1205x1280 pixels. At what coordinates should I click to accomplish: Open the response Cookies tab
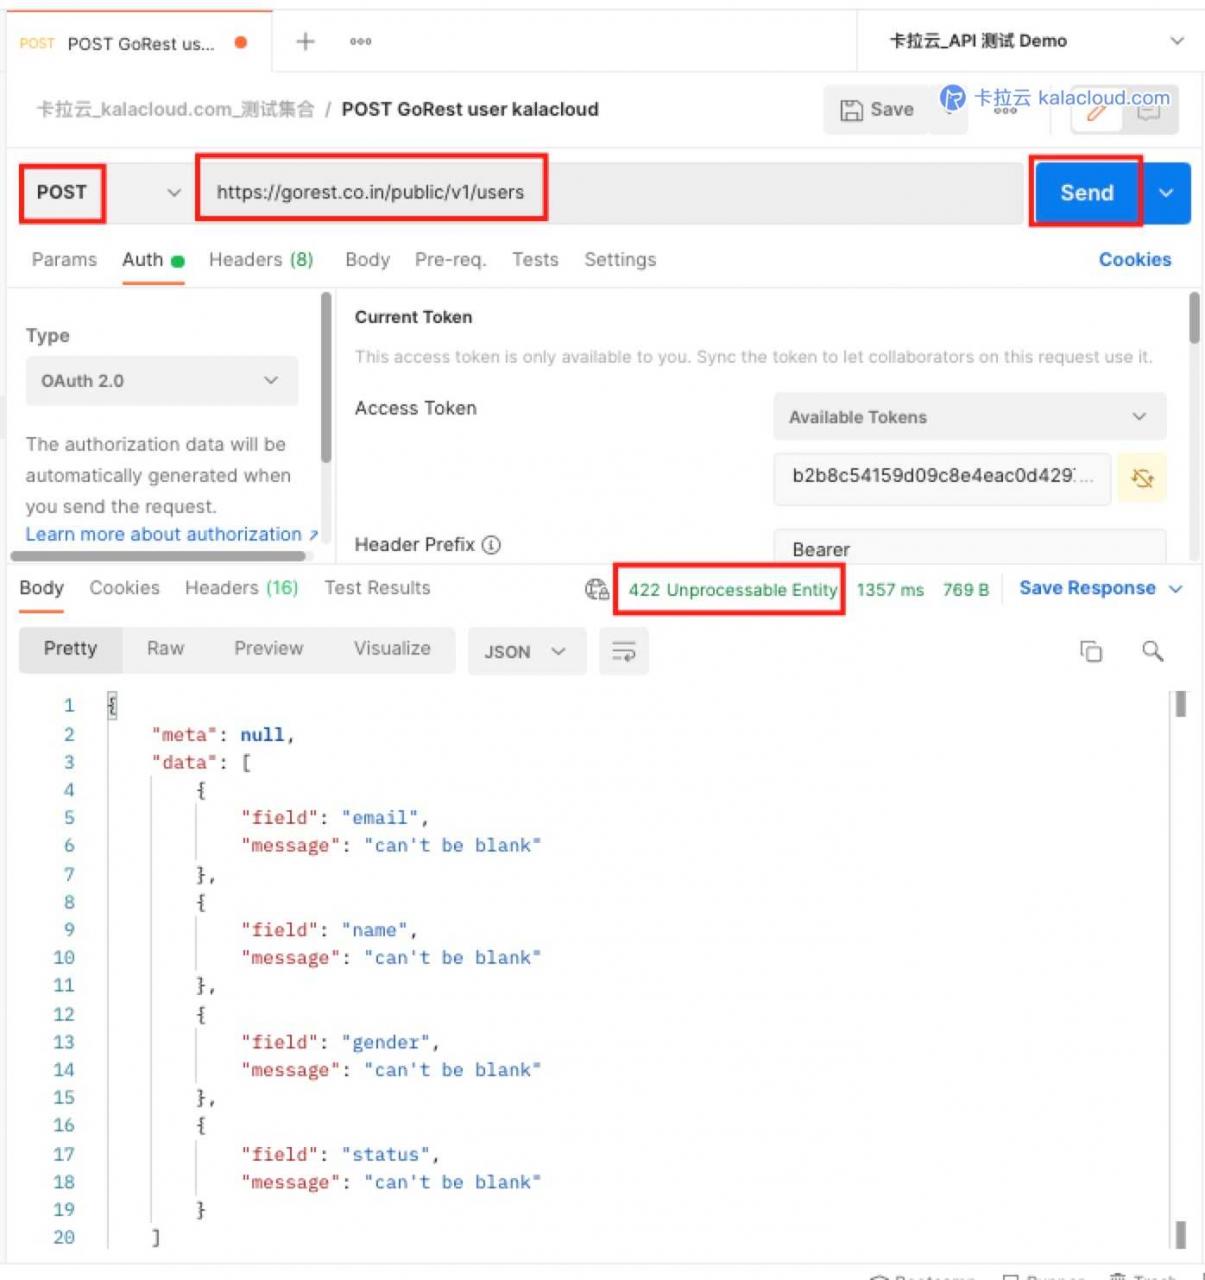coord(124,588)
